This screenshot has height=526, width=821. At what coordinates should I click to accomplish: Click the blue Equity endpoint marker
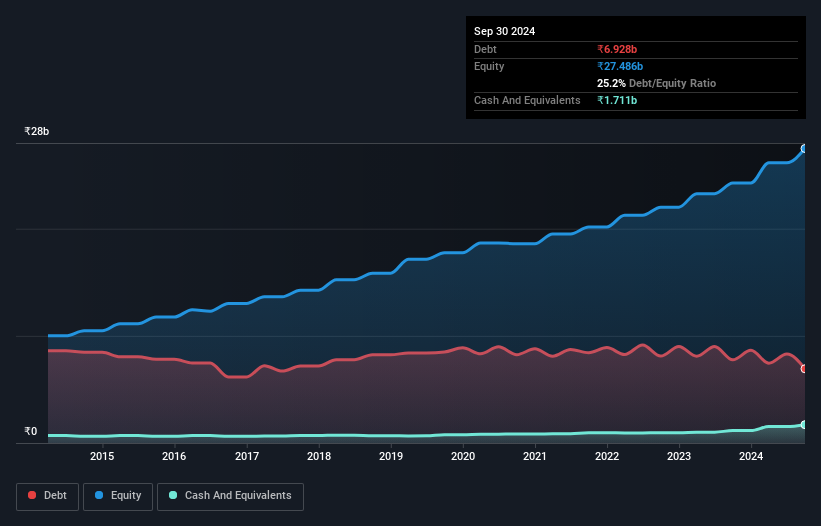(804, 149)
